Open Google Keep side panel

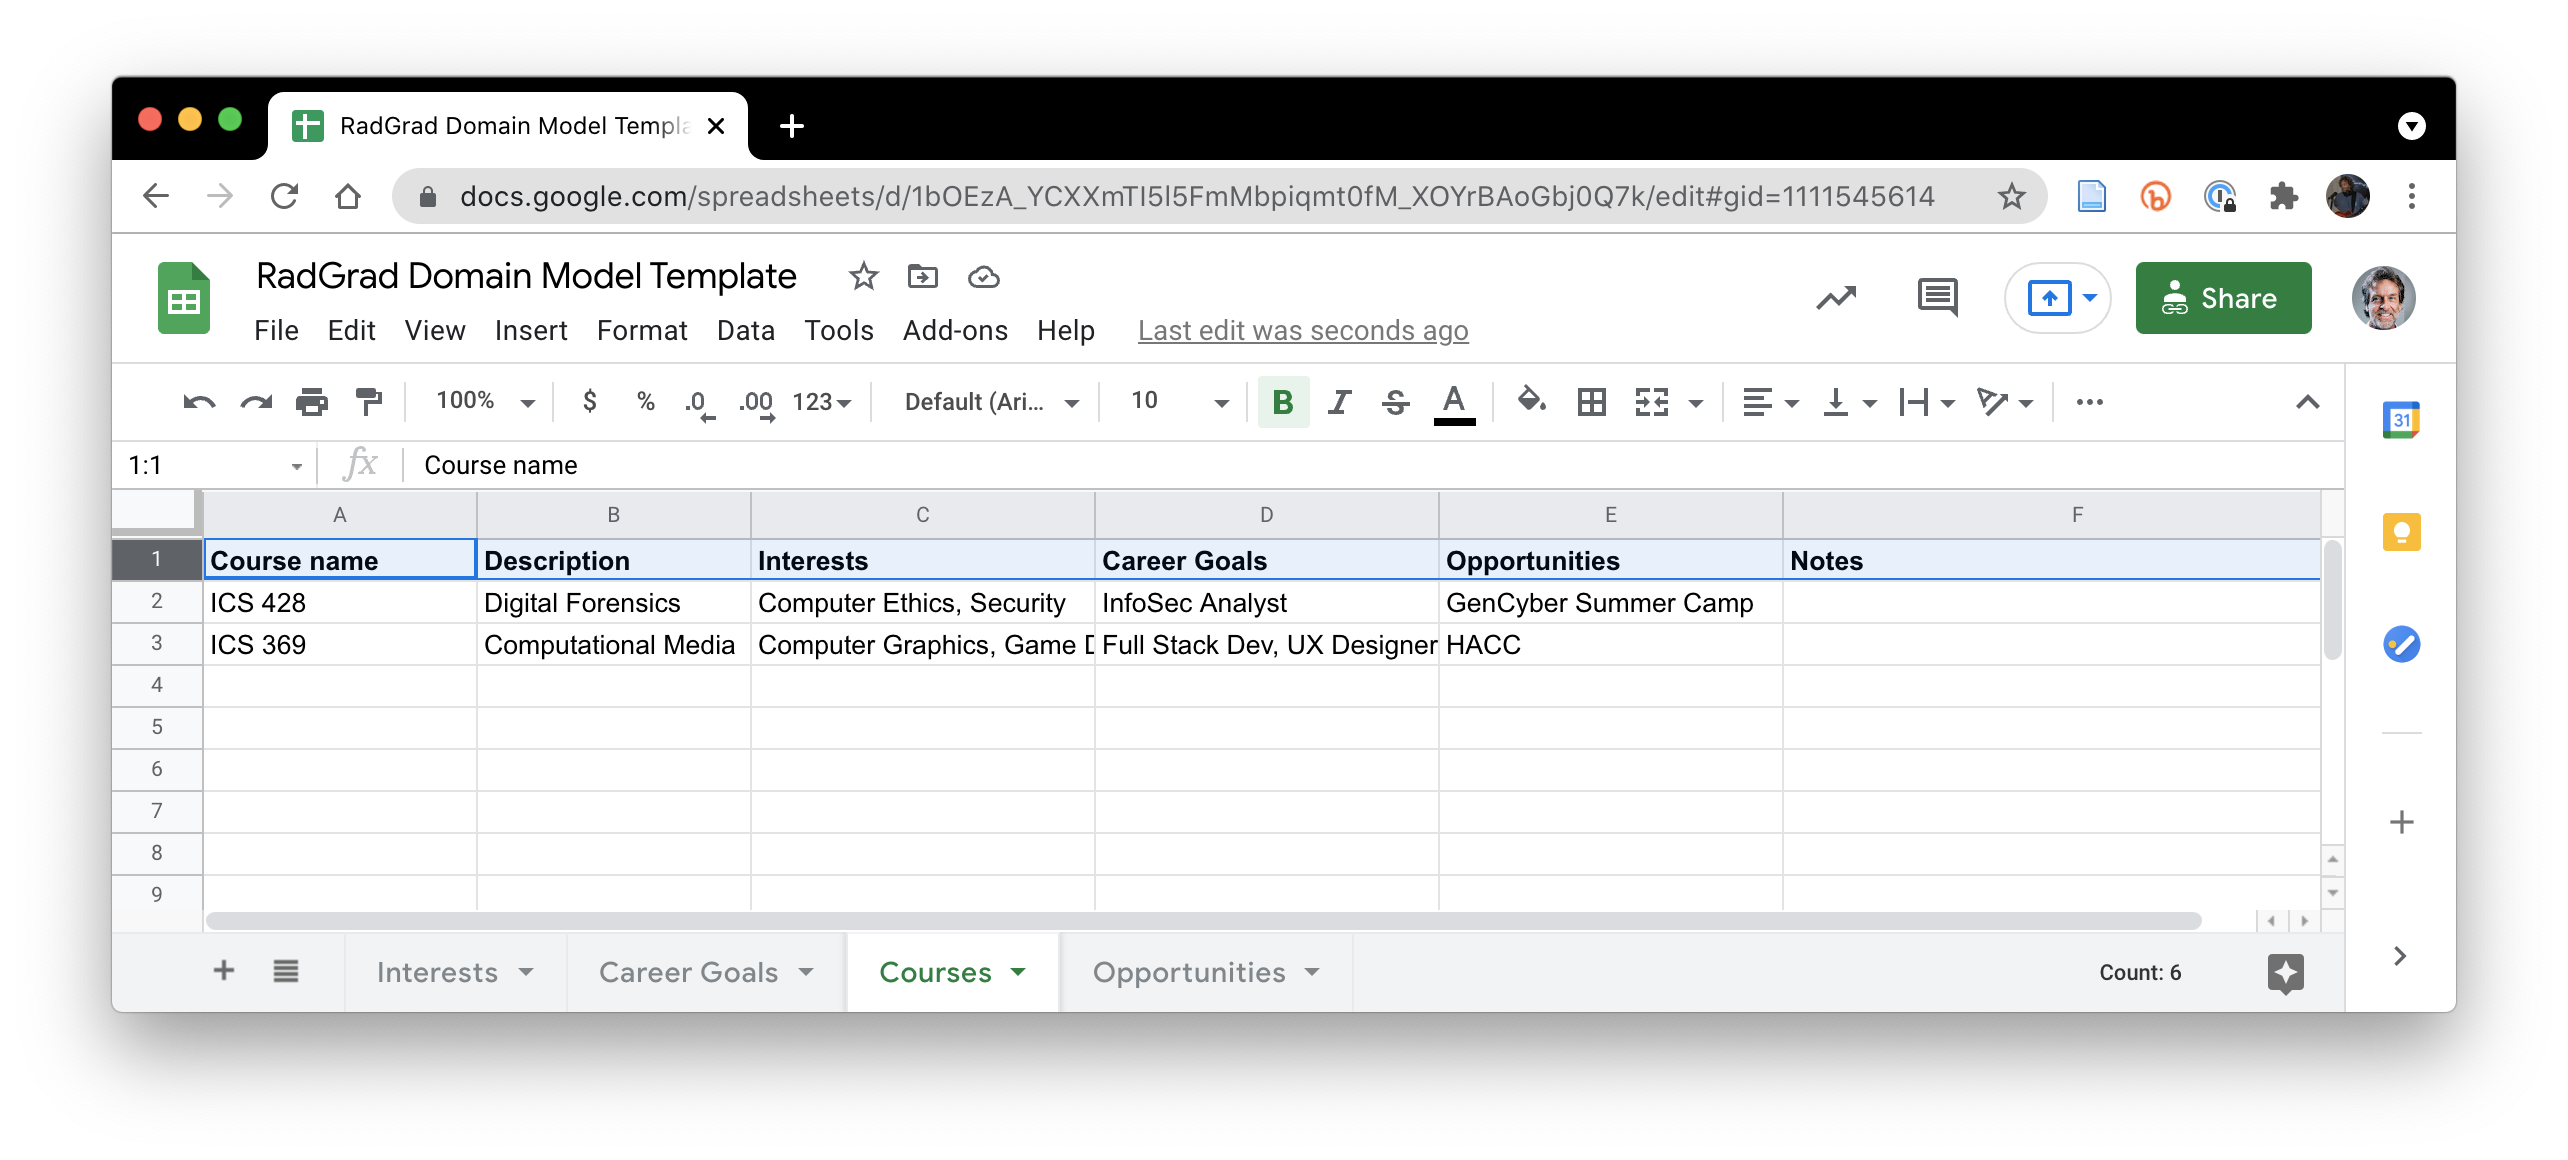pyautogui.click(x=2400, y=532)
